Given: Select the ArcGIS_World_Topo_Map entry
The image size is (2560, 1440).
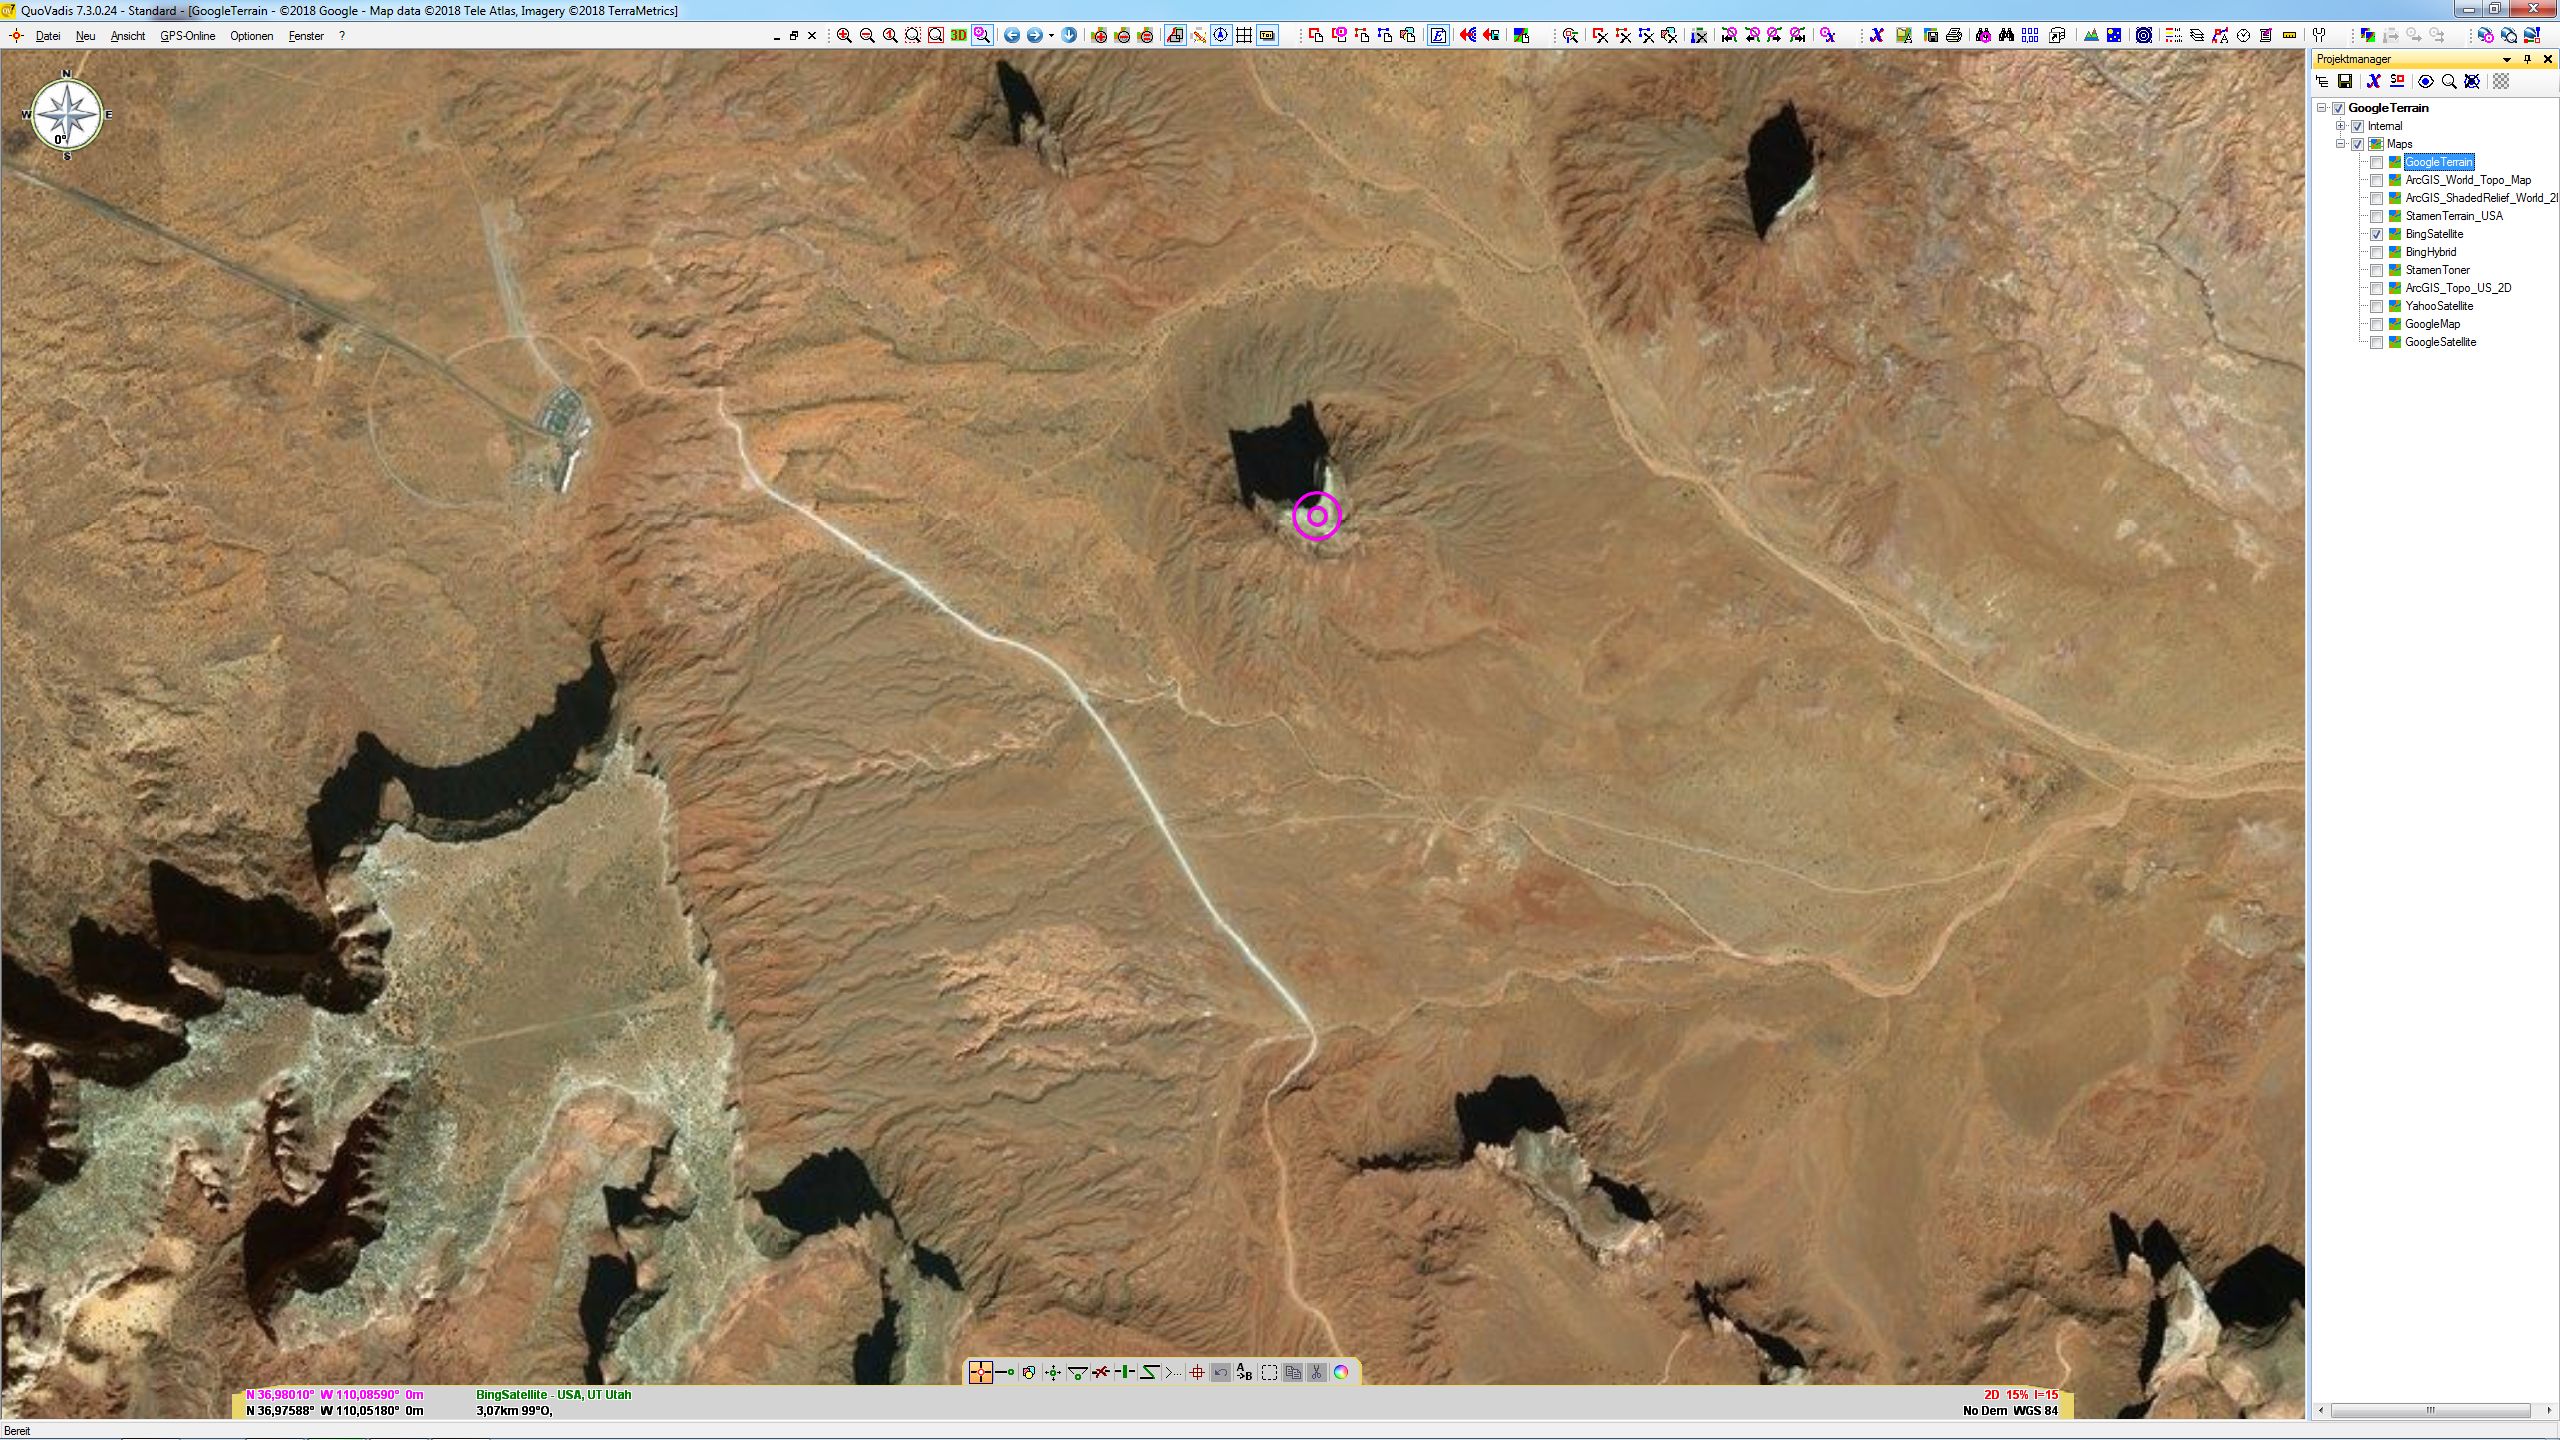Looking at the screenshot, I should pos(2467,180).
